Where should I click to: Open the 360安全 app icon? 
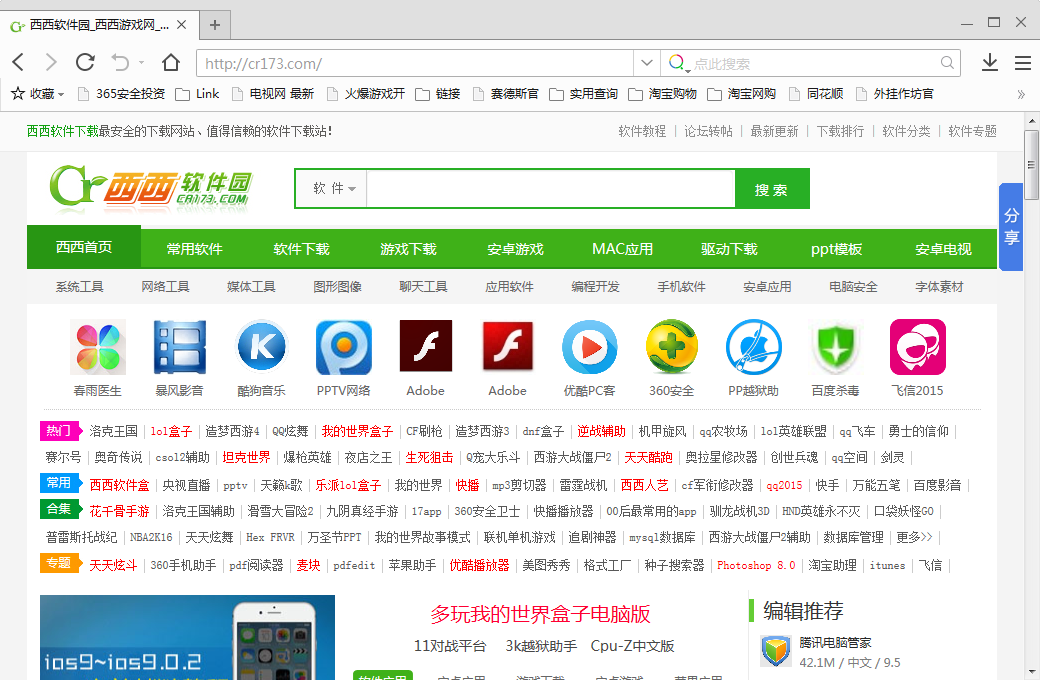(x=672, y=347)
